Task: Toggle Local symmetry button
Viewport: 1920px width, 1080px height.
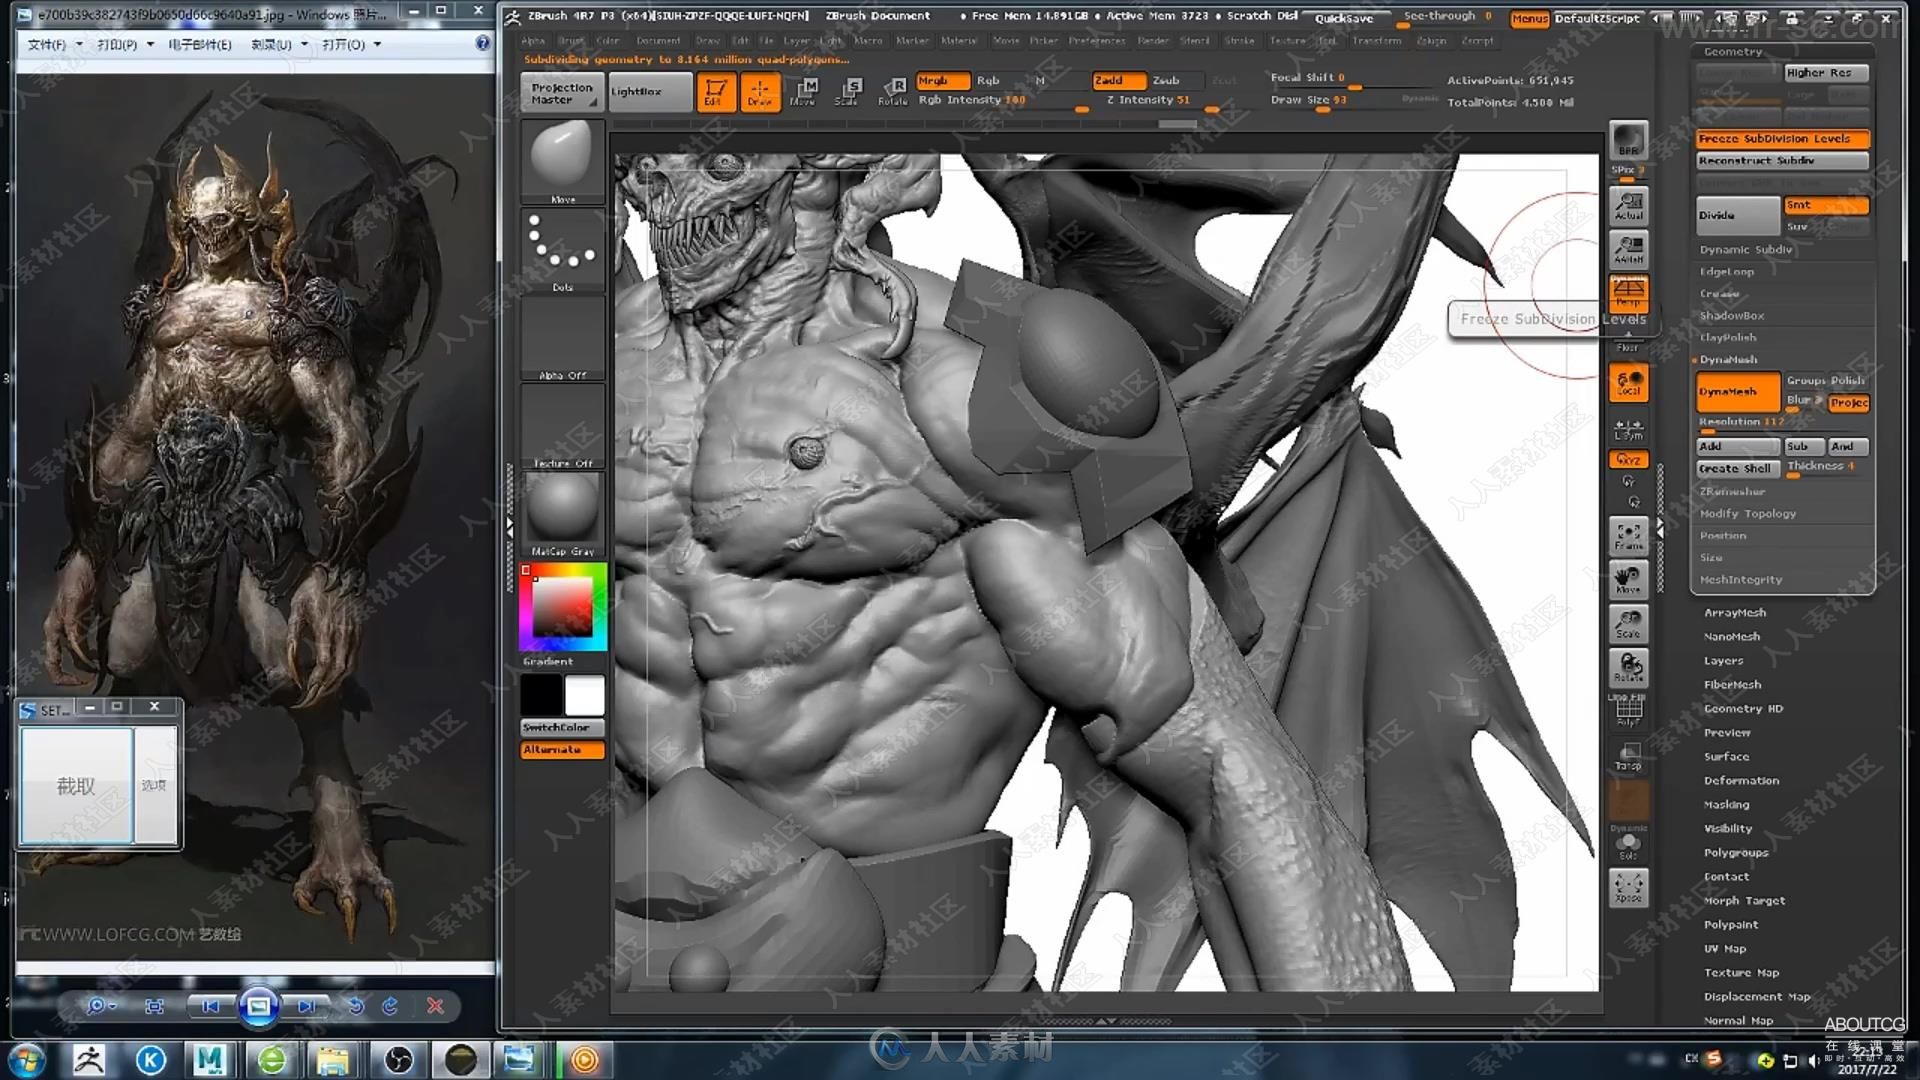Action: pos(1628,382)
